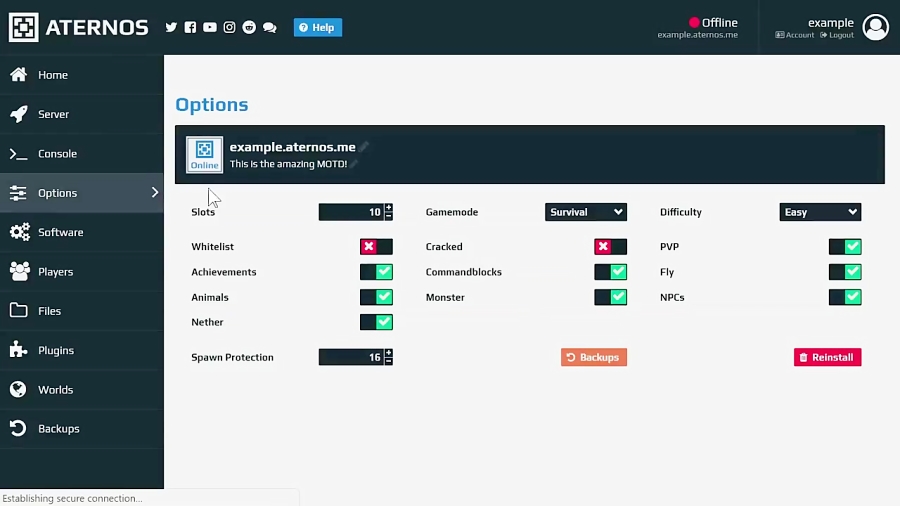The height and width of the screenshot is (506, 900).
Task: Click the red Reinstall button
Action: (x=827, y=357)
